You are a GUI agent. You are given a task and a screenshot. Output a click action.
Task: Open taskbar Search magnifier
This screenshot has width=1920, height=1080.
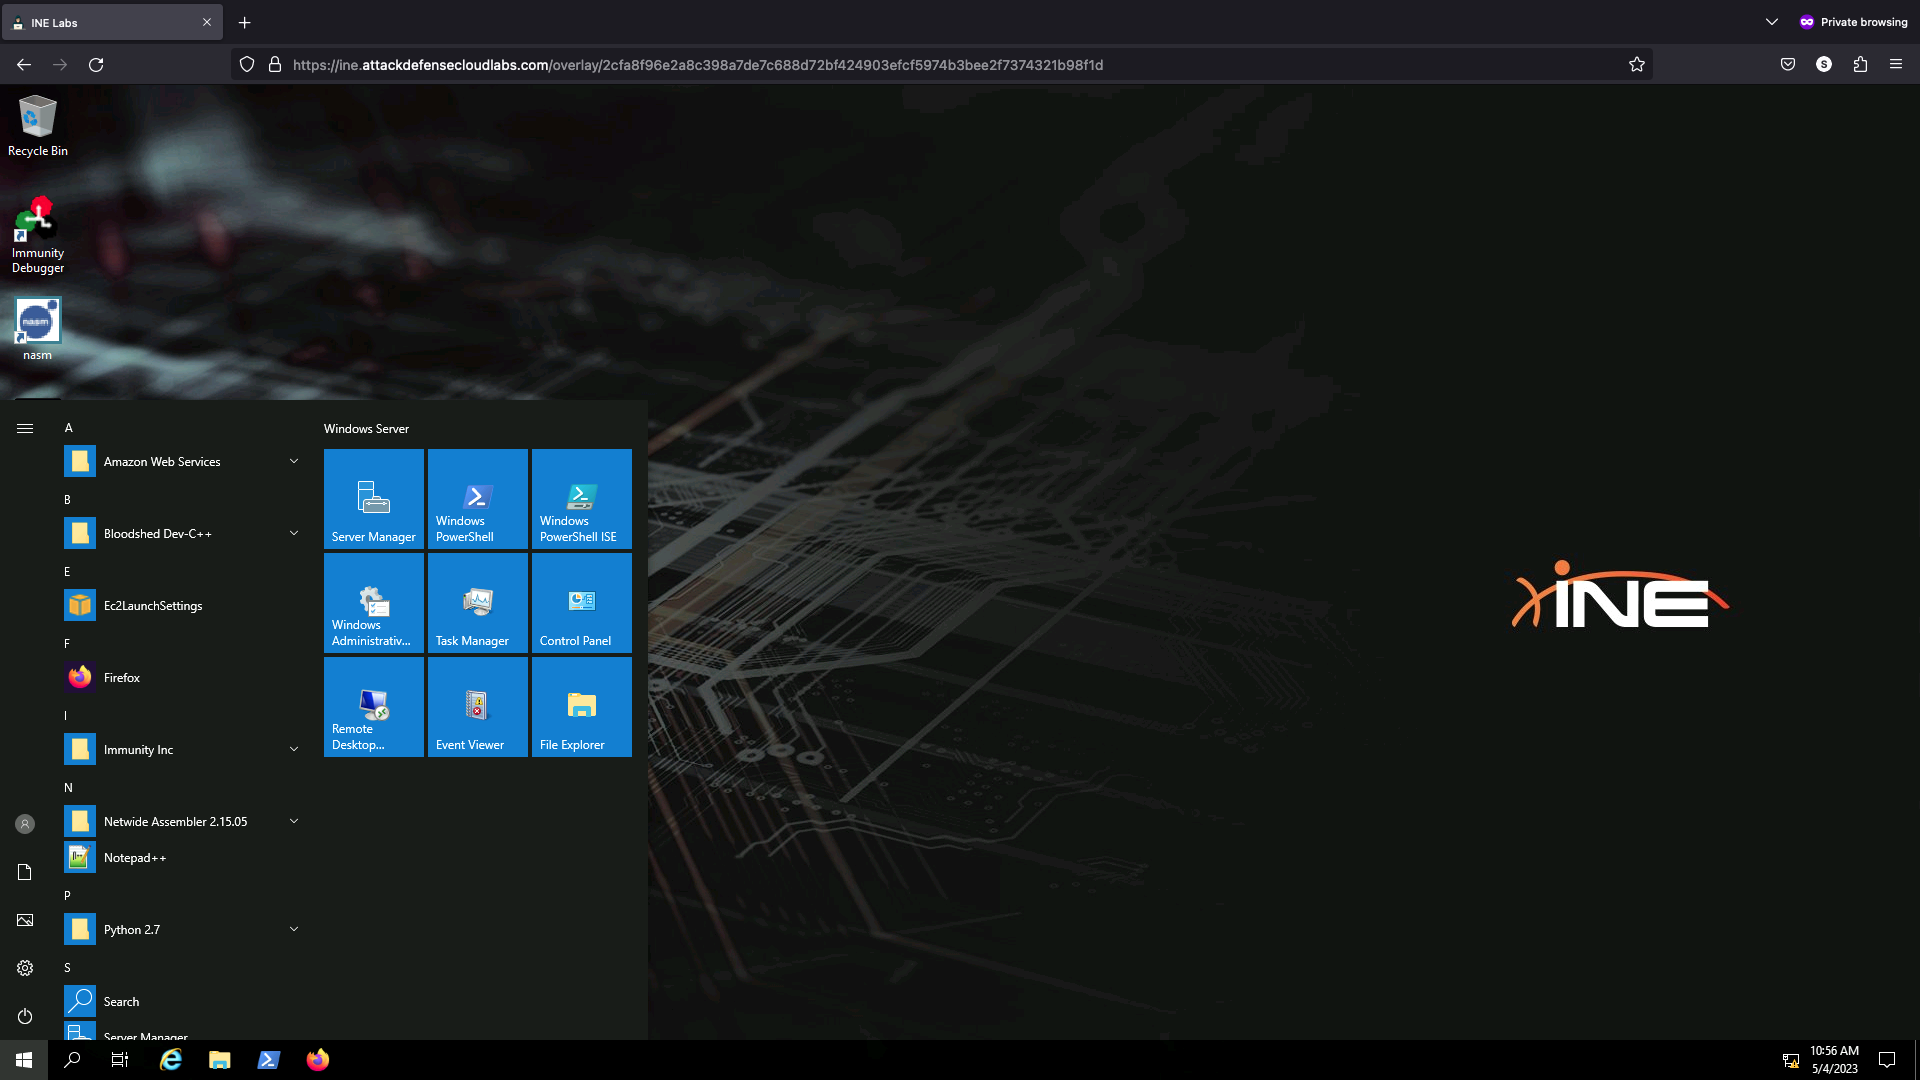pos(72,1060)
